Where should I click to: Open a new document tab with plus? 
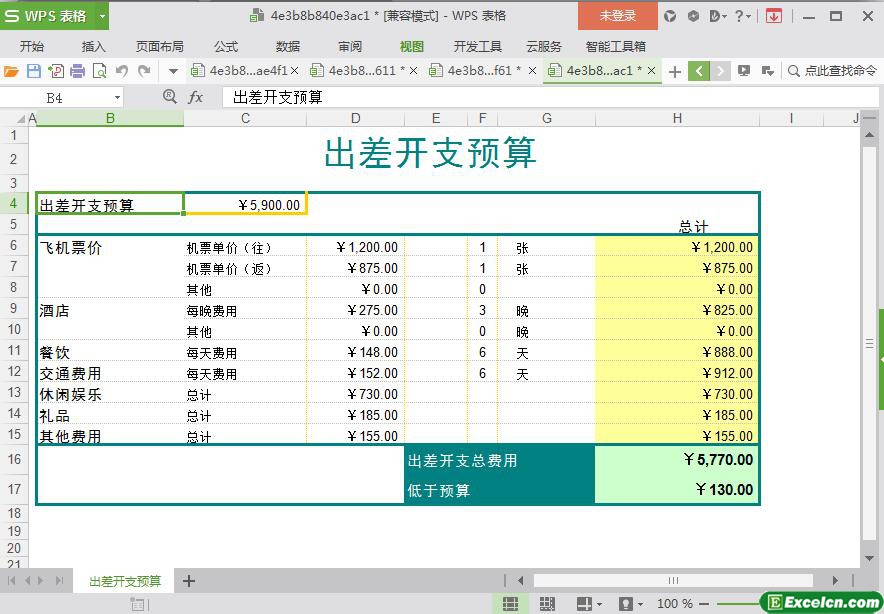(x=675, y=71)
